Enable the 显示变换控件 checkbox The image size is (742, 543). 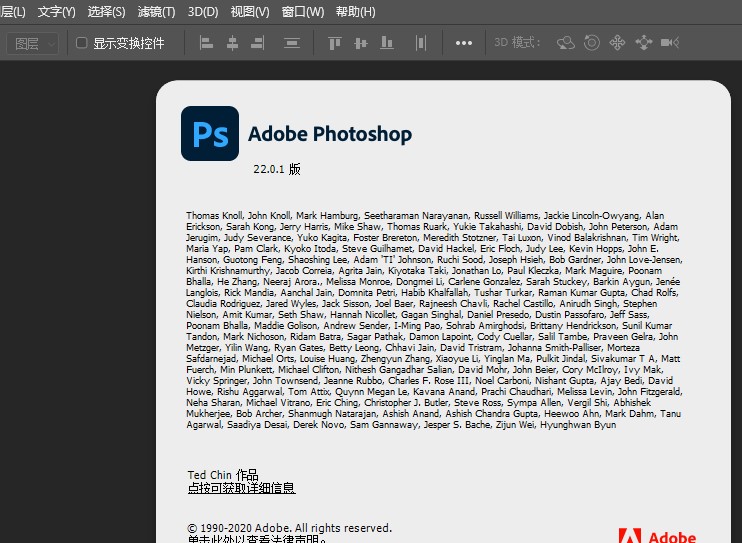coord(82,43)
